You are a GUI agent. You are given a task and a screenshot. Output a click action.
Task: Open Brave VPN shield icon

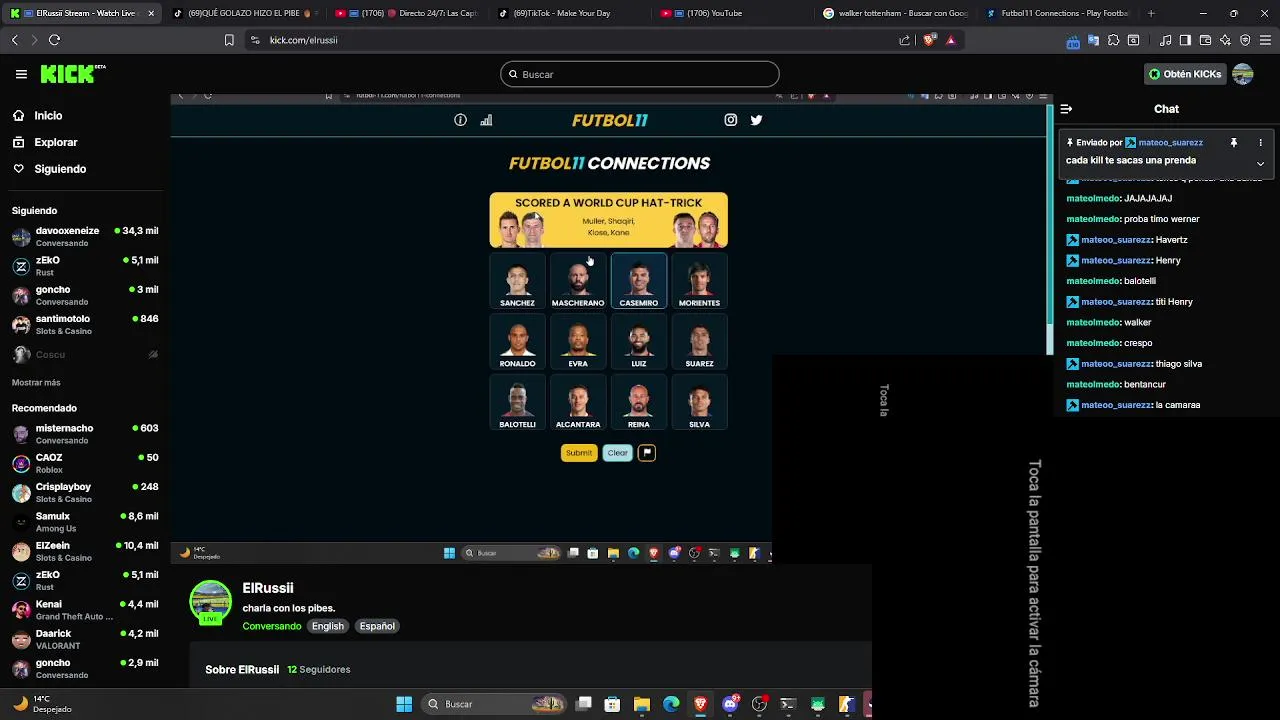click(x=1245, y=40)
